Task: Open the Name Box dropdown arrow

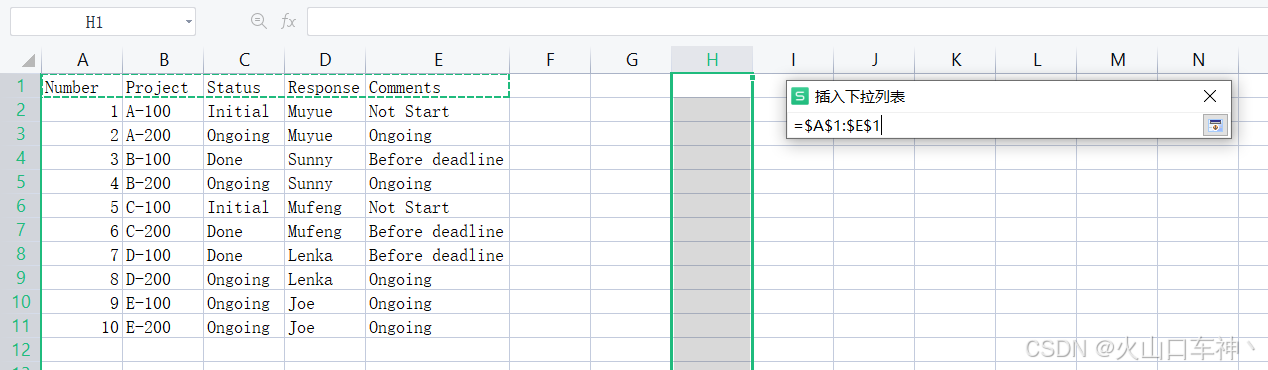Action: pos(189,21)
